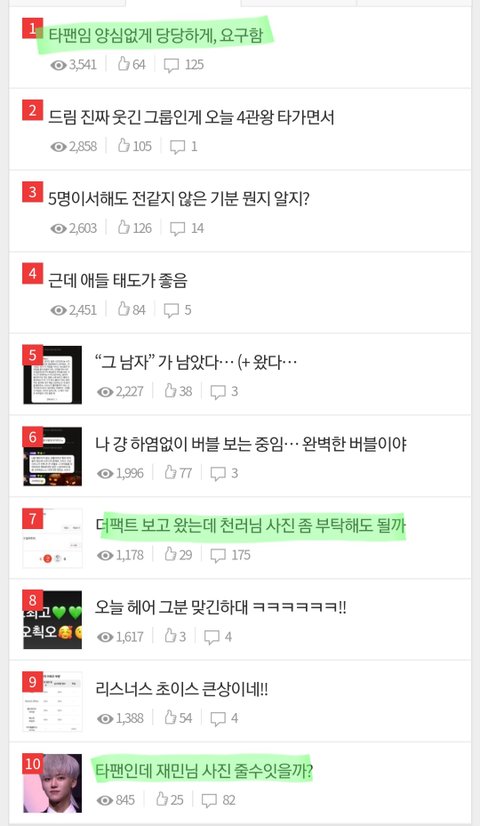
Task: Click the chat screenshot thumbnail on rank 6
Action: coord(53,457)
